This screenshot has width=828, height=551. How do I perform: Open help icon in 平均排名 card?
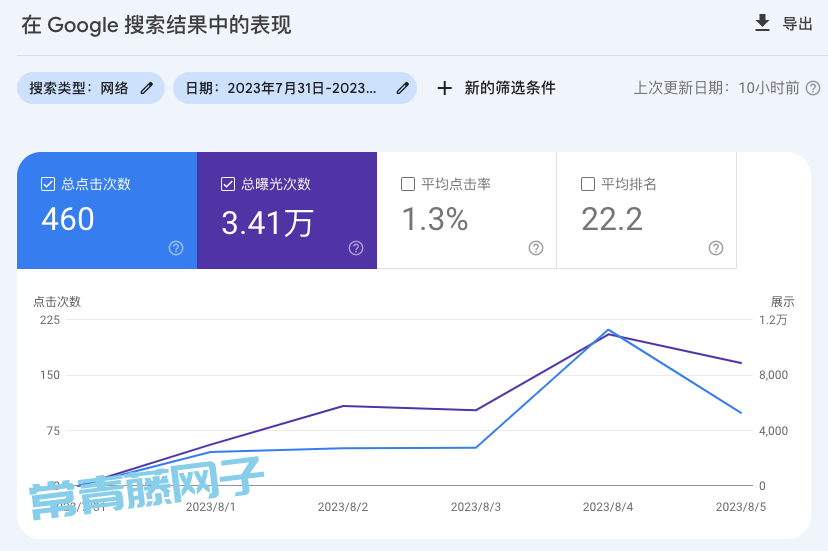716,248
